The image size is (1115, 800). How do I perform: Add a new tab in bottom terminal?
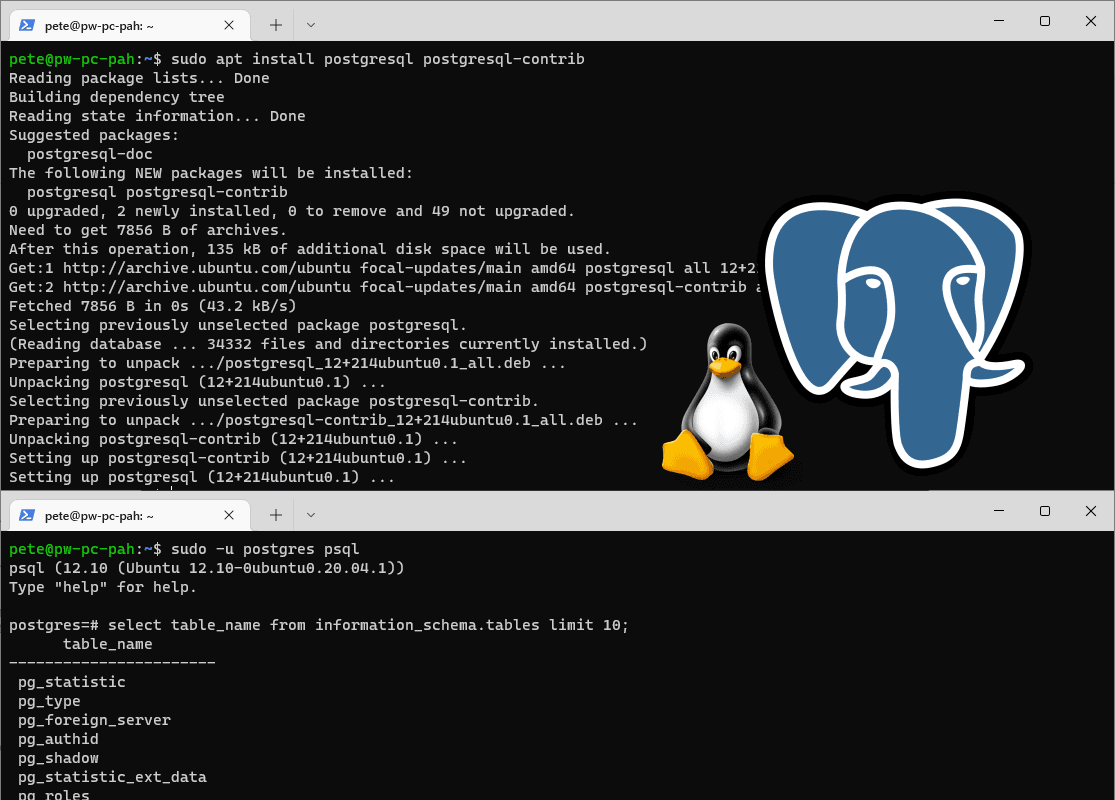(x=276, y=516)
